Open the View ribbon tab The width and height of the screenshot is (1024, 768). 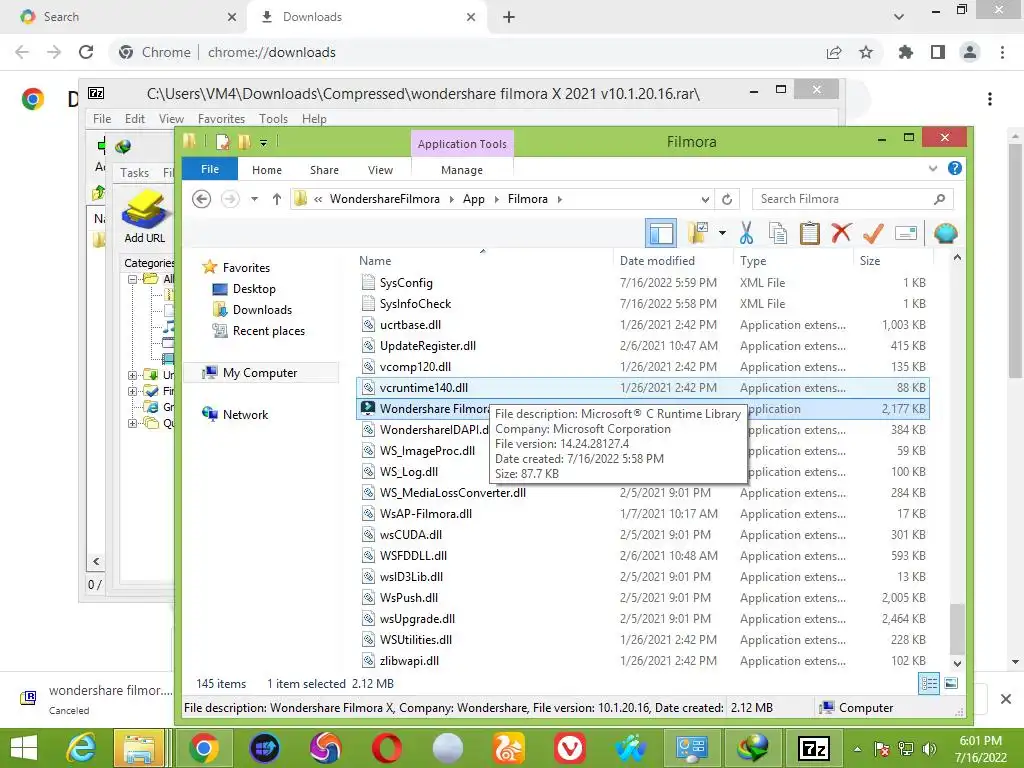[x=380, y=170]
